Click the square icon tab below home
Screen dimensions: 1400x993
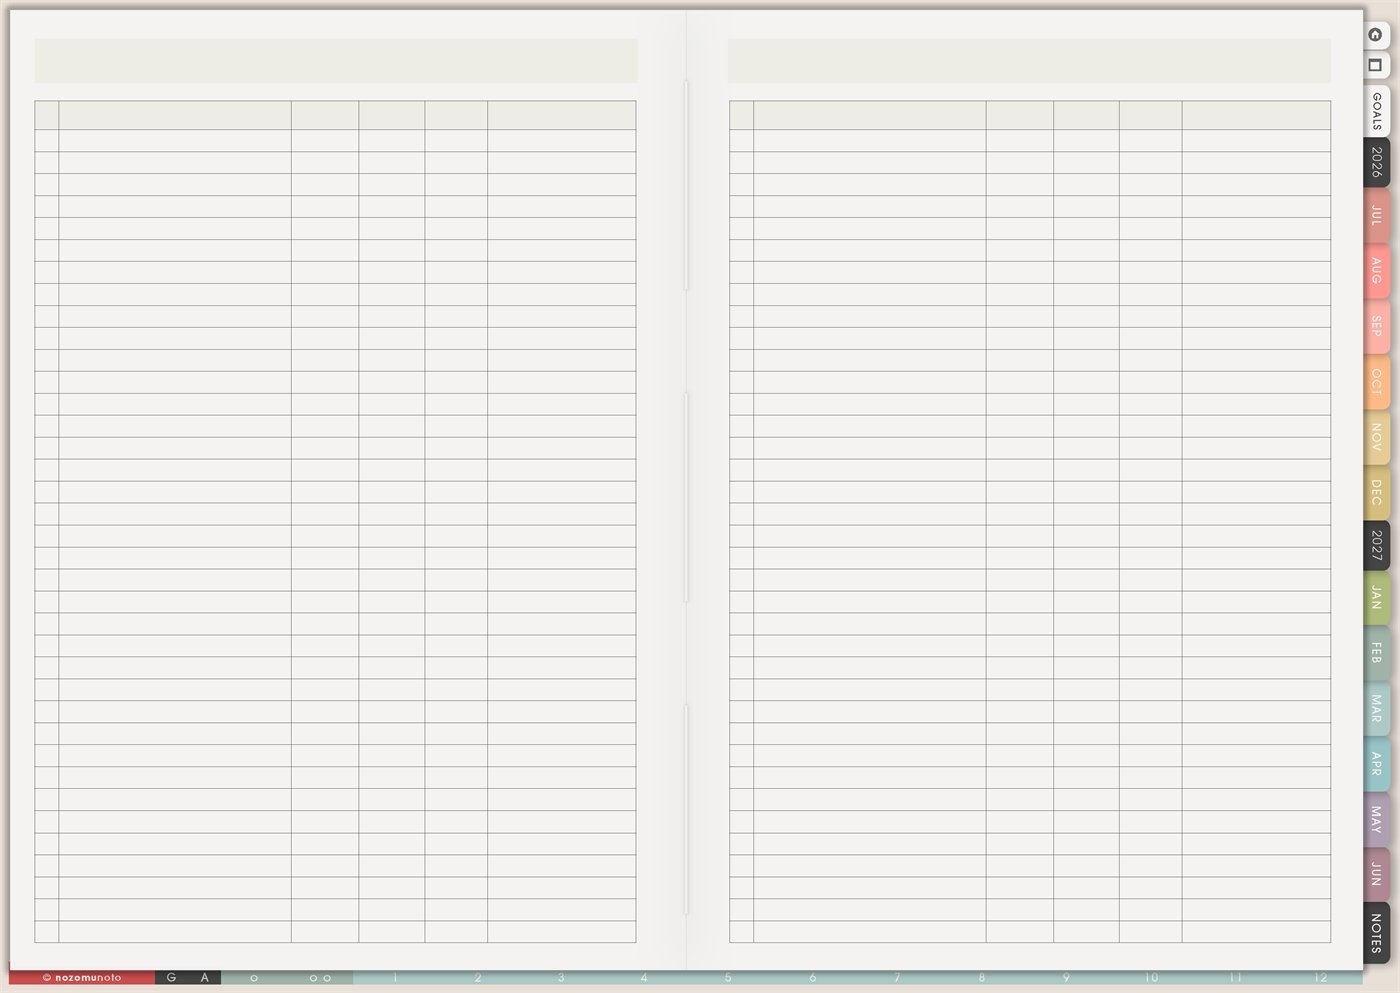pos(1376,65)
